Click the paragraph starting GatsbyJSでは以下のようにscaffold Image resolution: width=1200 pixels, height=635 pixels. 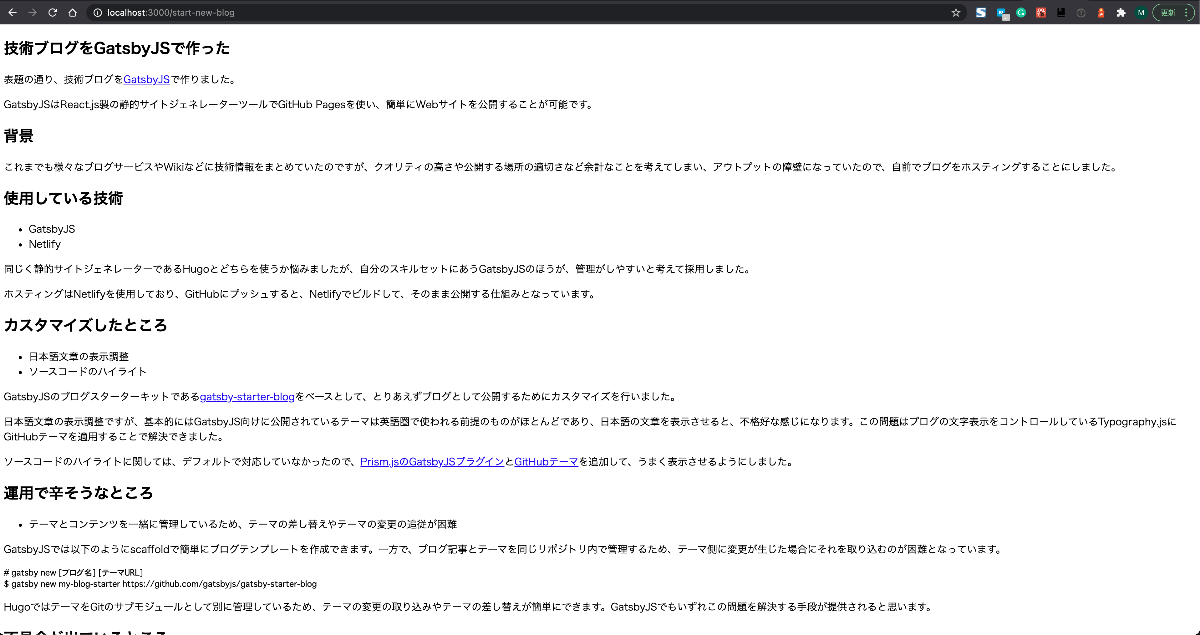point(502,549)
